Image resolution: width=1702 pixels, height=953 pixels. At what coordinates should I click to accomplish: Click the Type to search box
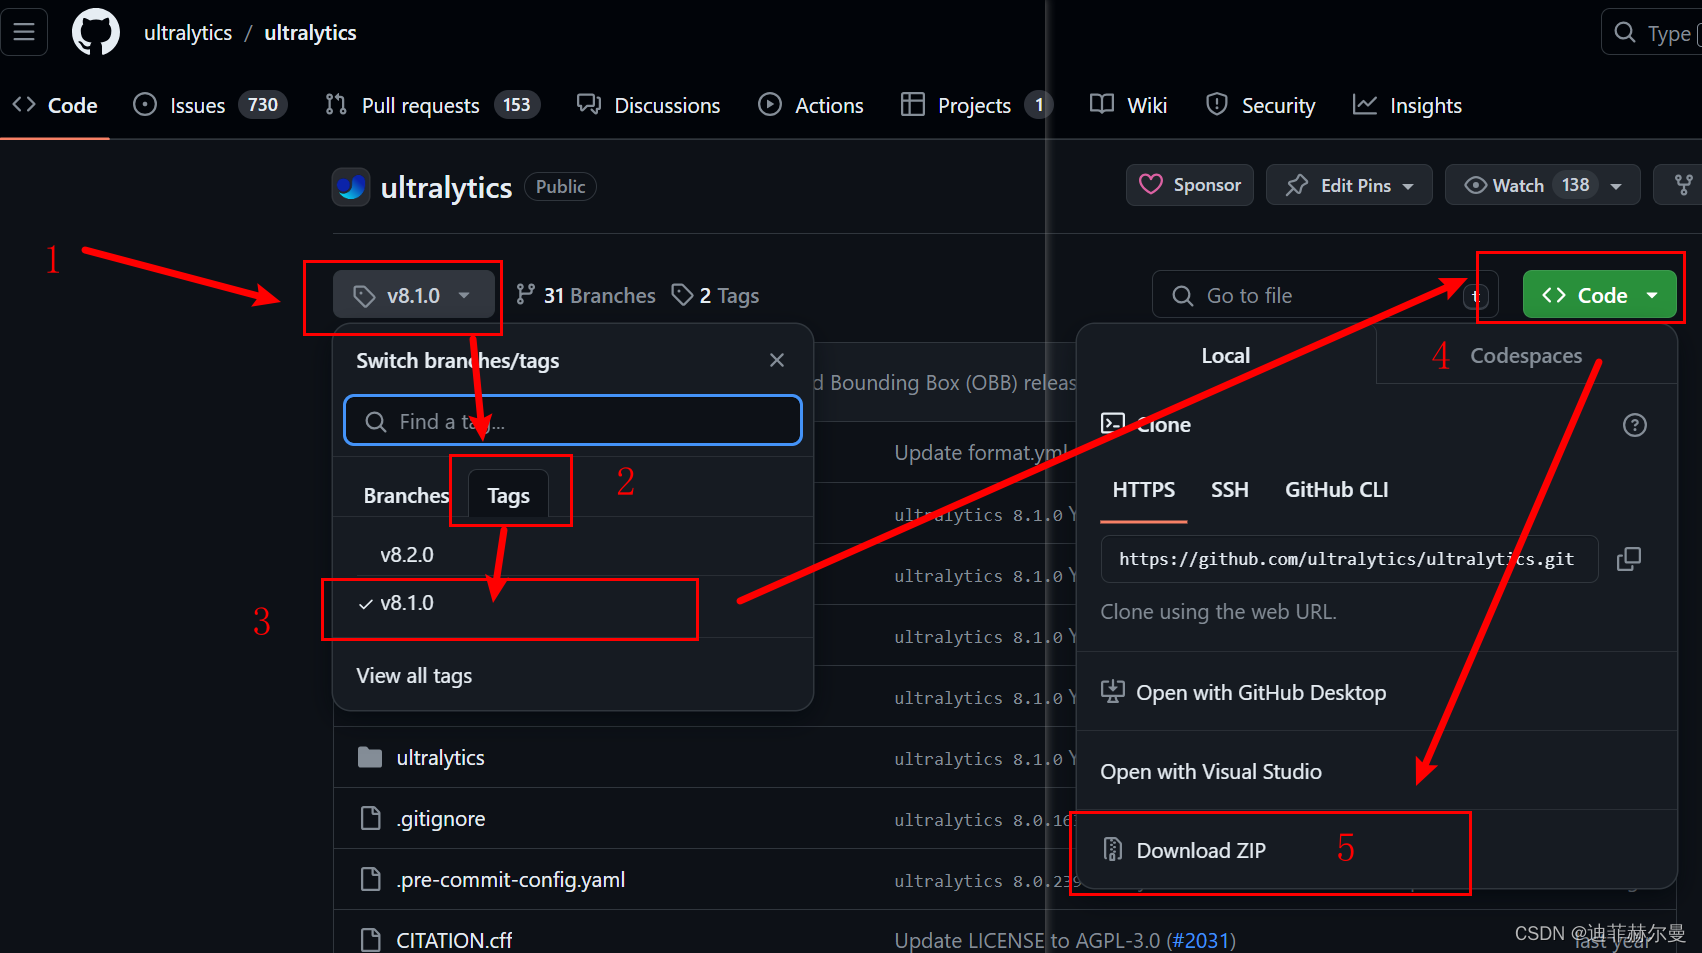pyautogui.click(x=1652, y=33)
